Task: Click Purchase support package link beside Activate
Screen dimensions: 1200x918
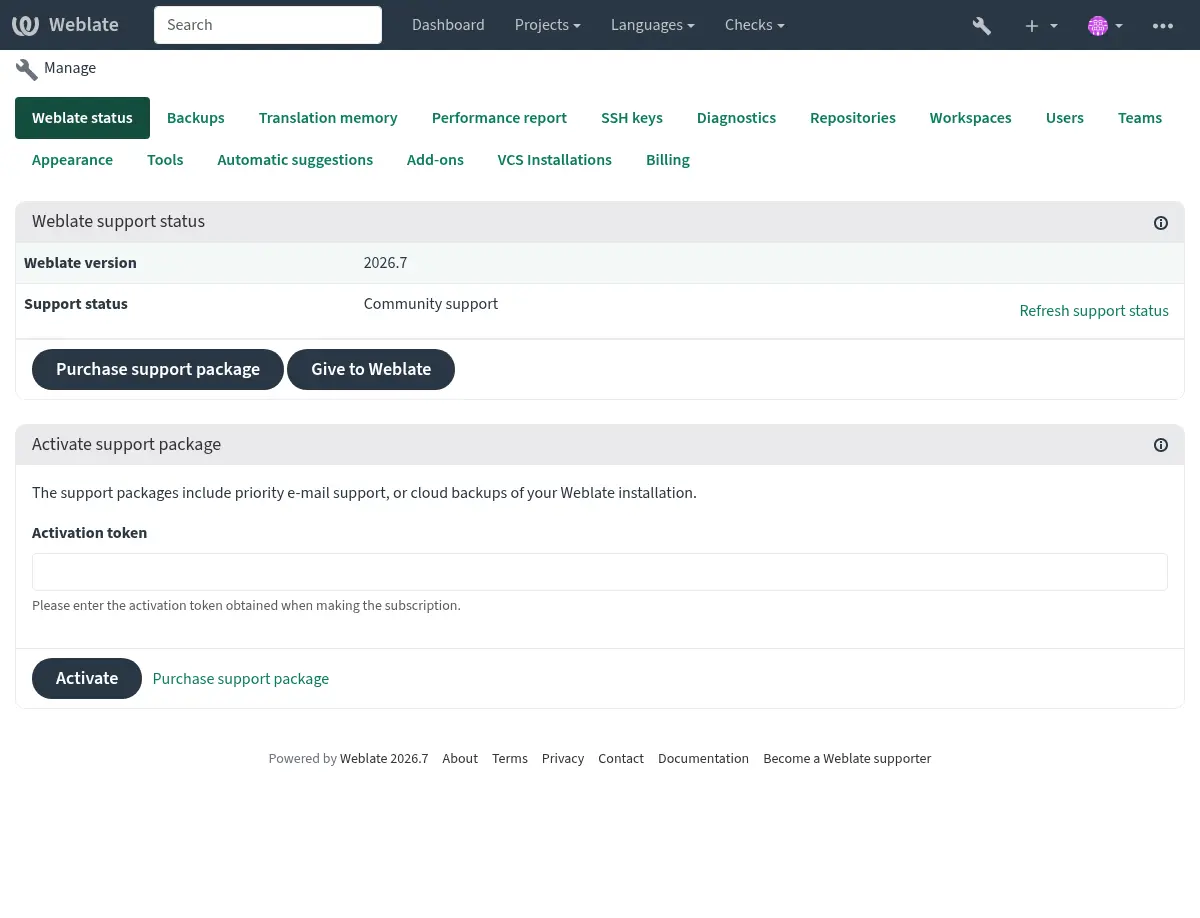Action: click(x=241, y=679)
